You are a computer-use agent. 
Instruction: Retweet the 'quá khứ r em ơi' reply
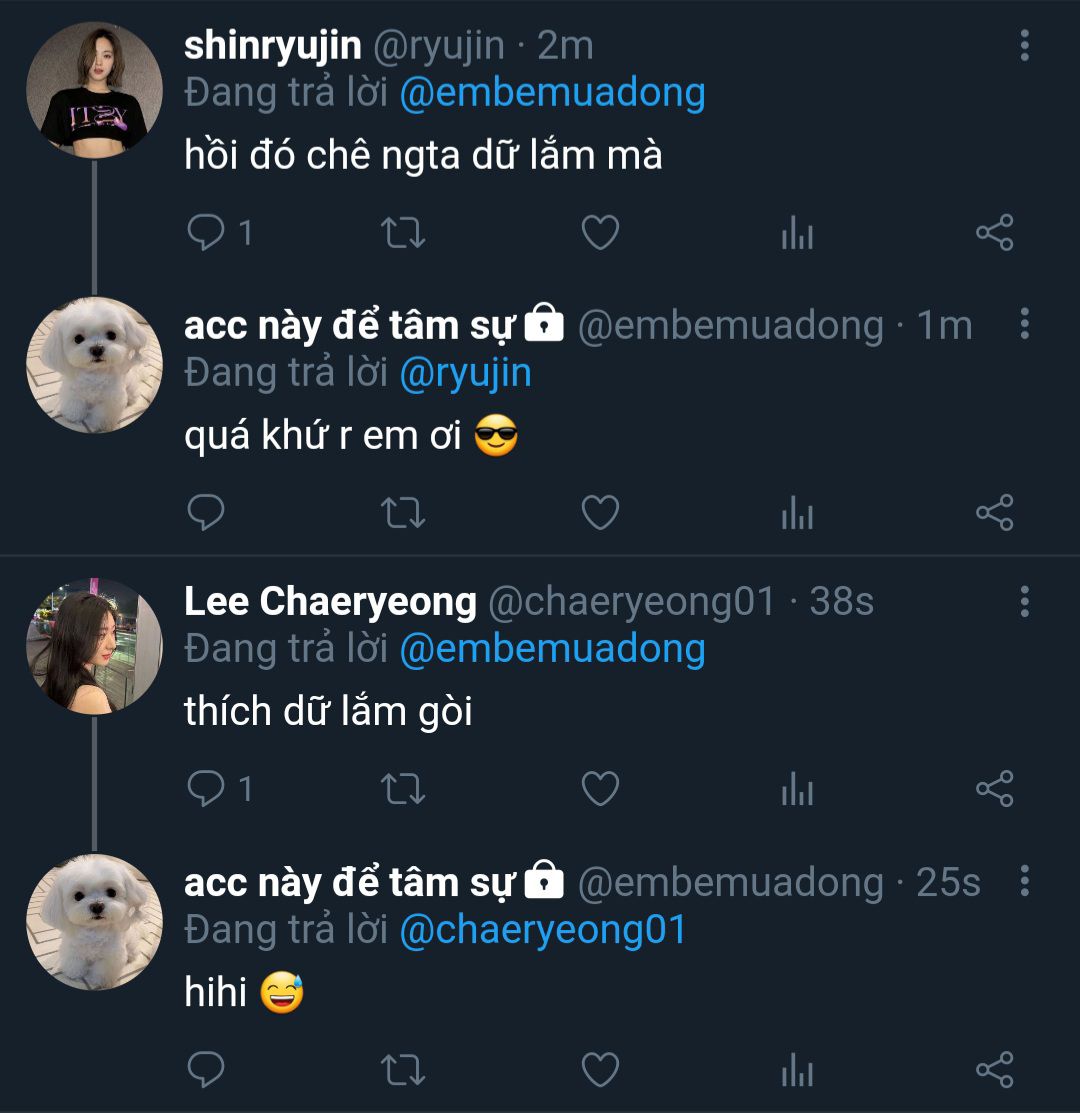(x=404, y=512)
